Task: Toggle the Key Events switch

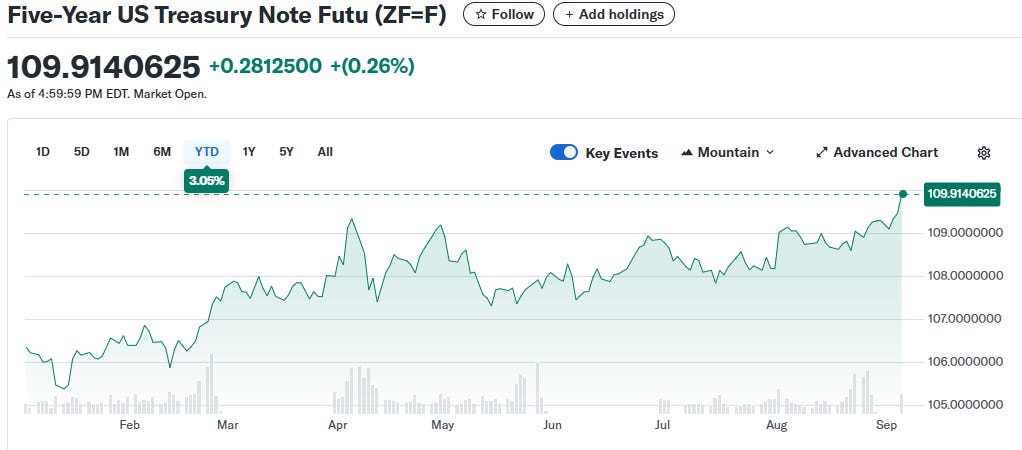Action: click(x=564, y=153)
